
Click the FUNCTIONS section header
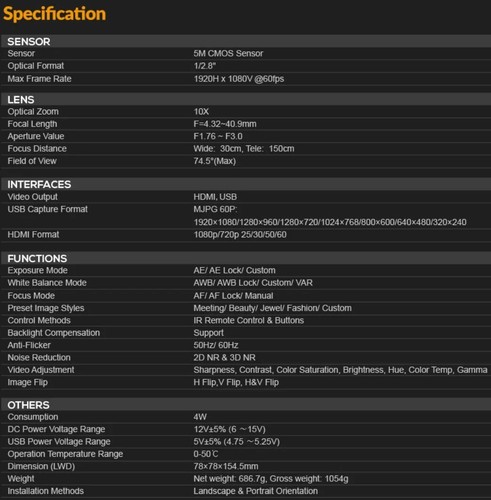click(37, 258)
